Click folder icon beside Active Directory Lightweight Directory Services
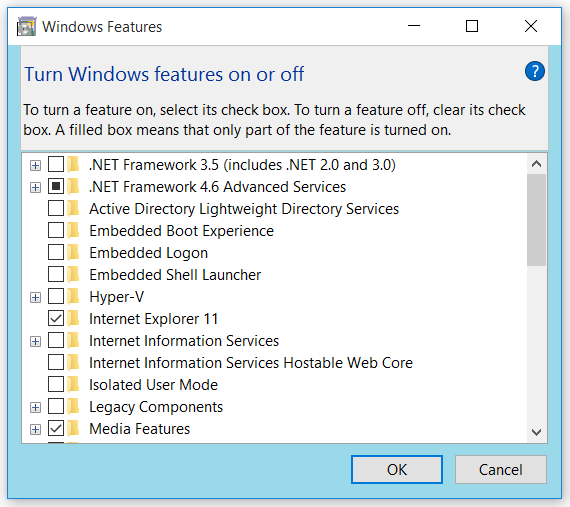The image size is (570, 507). [73, 209]
